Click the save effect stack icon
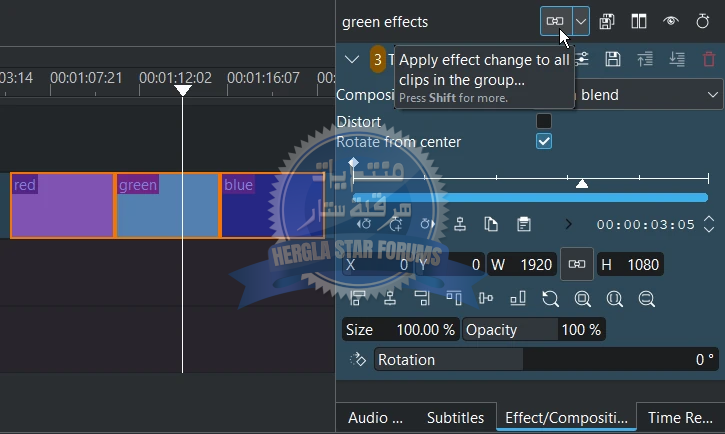725x434 pixels. tap(607, 21)
